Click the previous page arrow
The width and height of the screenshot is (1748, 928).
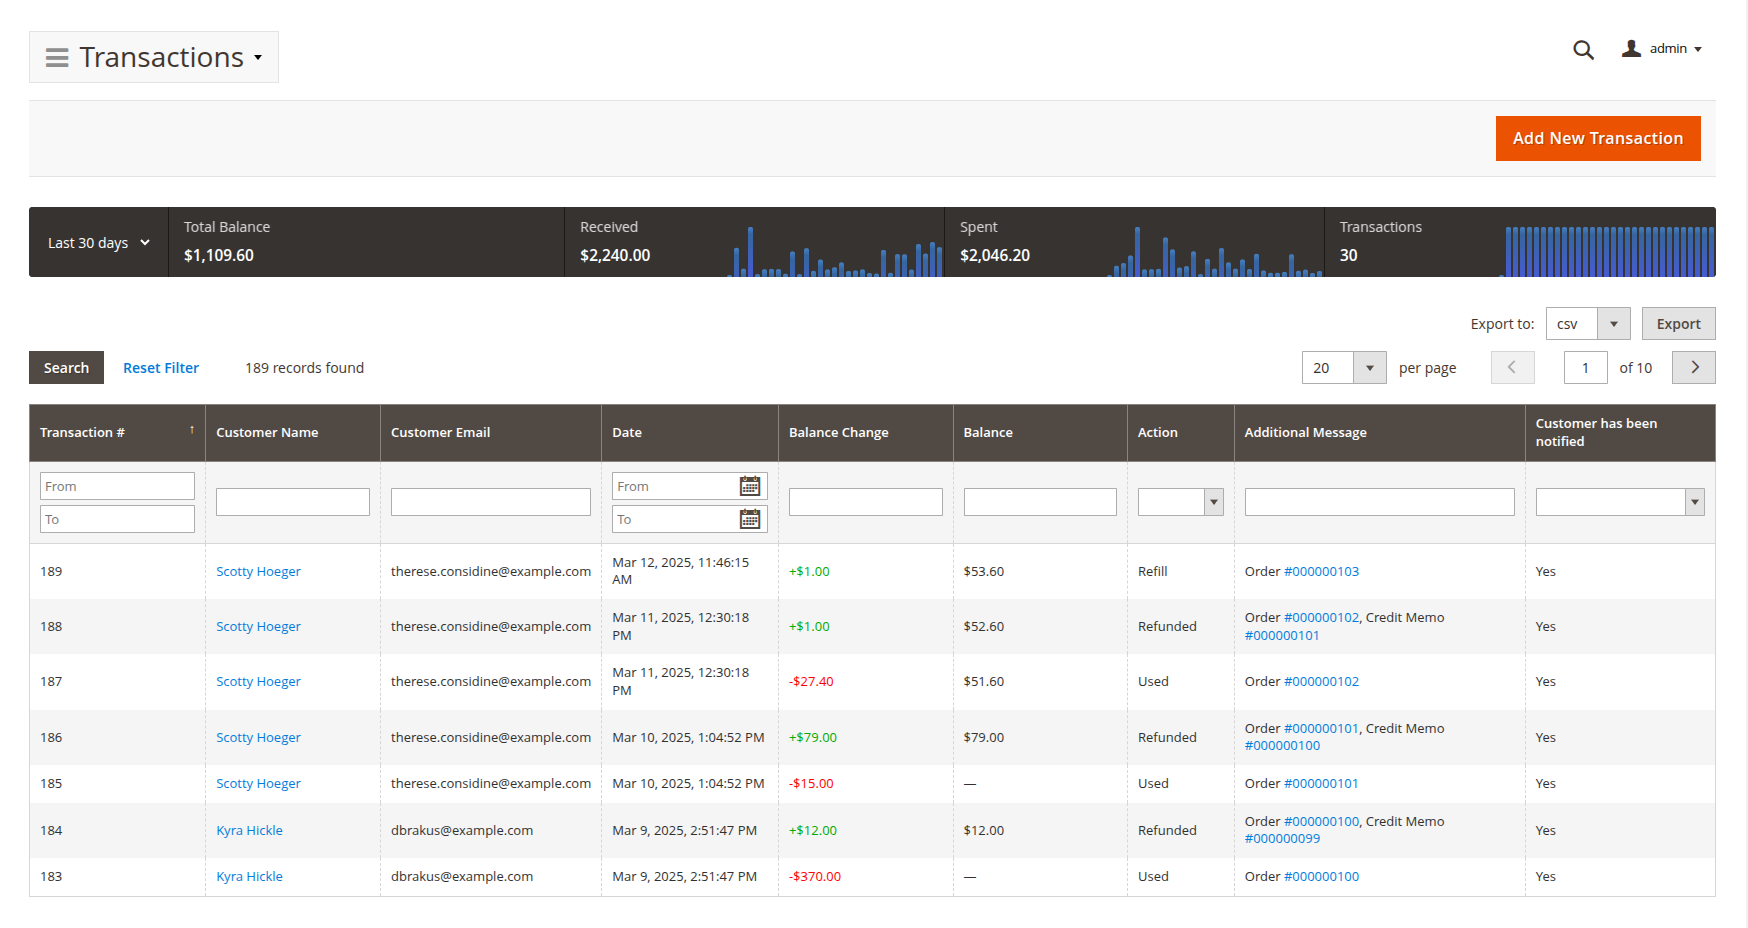point(1511,368)
